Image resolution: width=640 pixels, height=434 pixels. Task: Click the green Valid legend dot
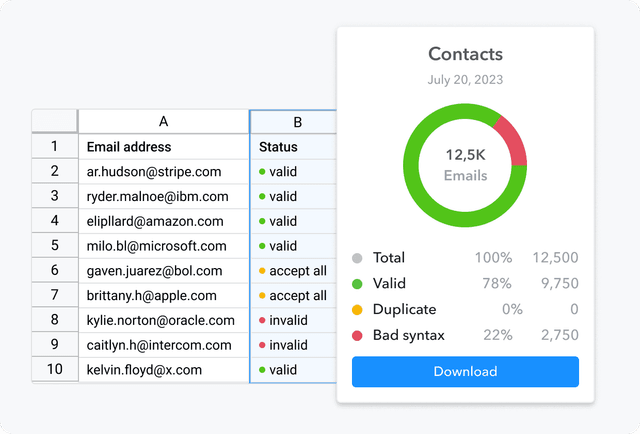pyautogui.click(x=357, y=284)
